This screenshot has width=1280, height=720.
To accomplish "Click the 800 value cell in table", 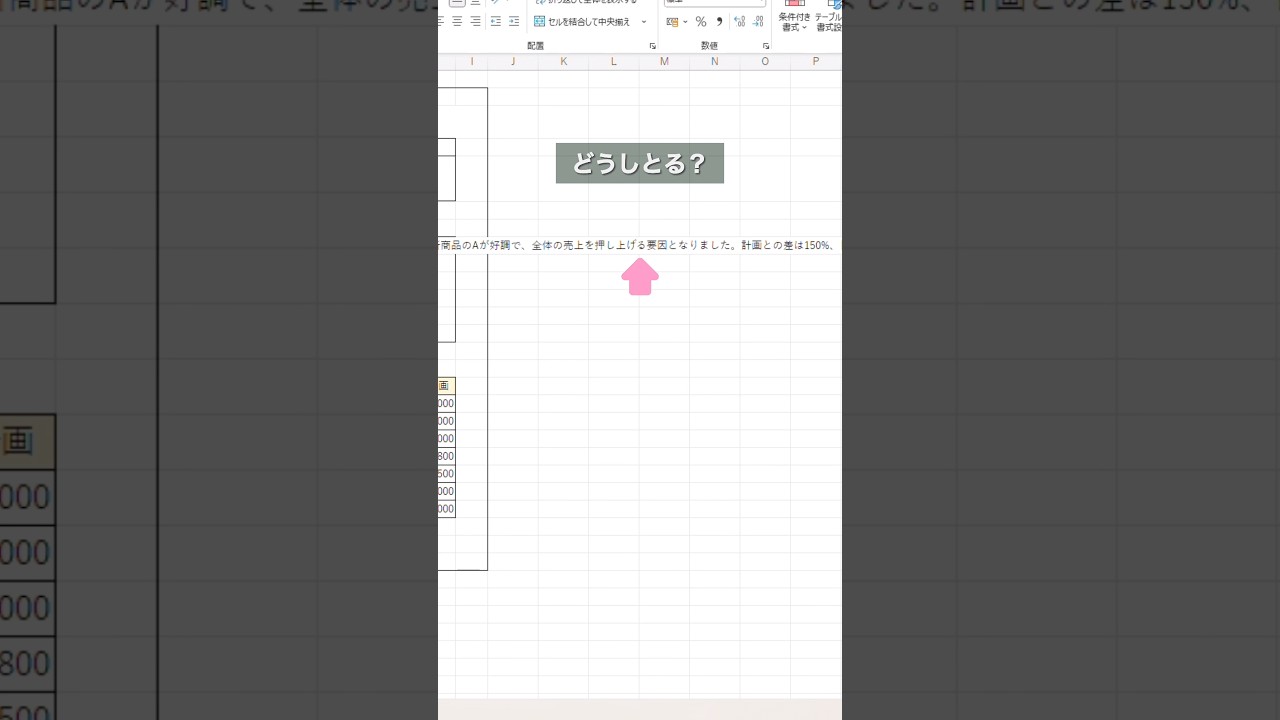I will click(446, 456).
